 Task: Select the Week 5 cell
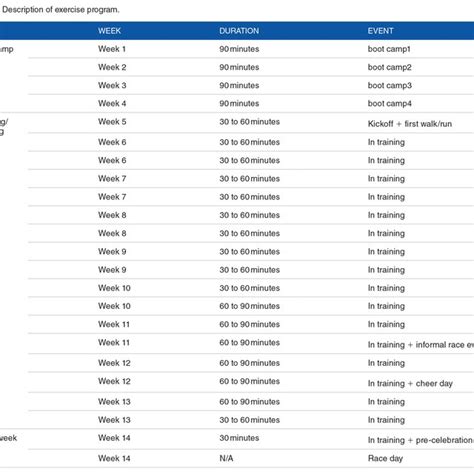coord(112,122)
